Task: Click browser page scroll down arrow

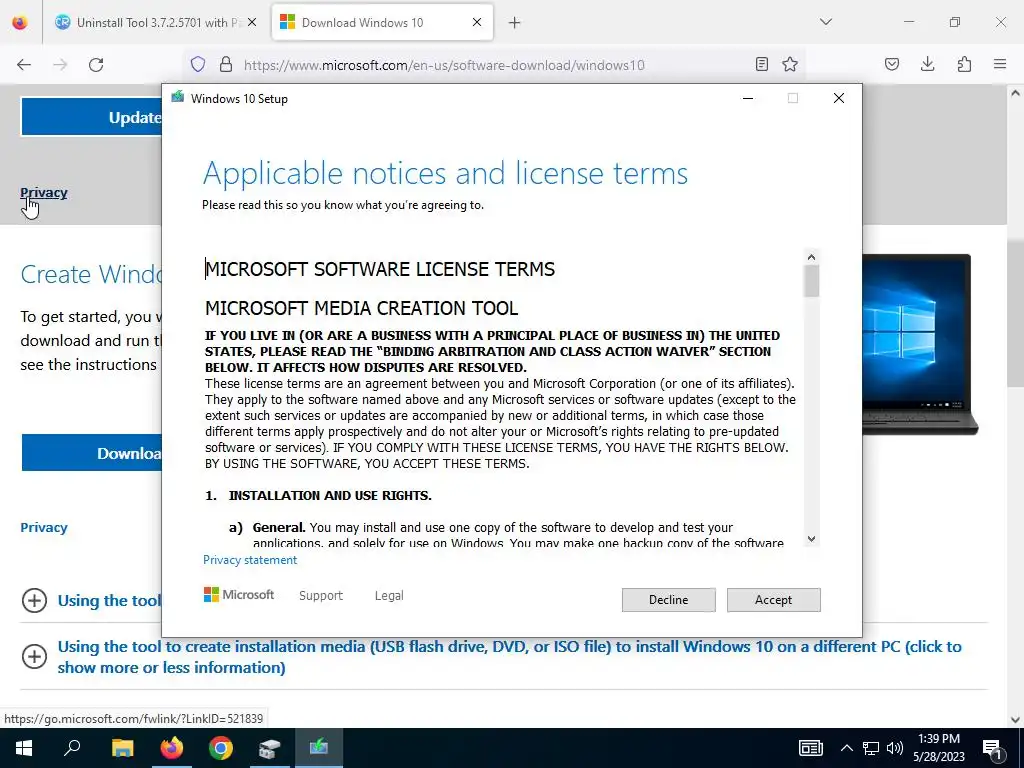Action: tap(1016, 720)
